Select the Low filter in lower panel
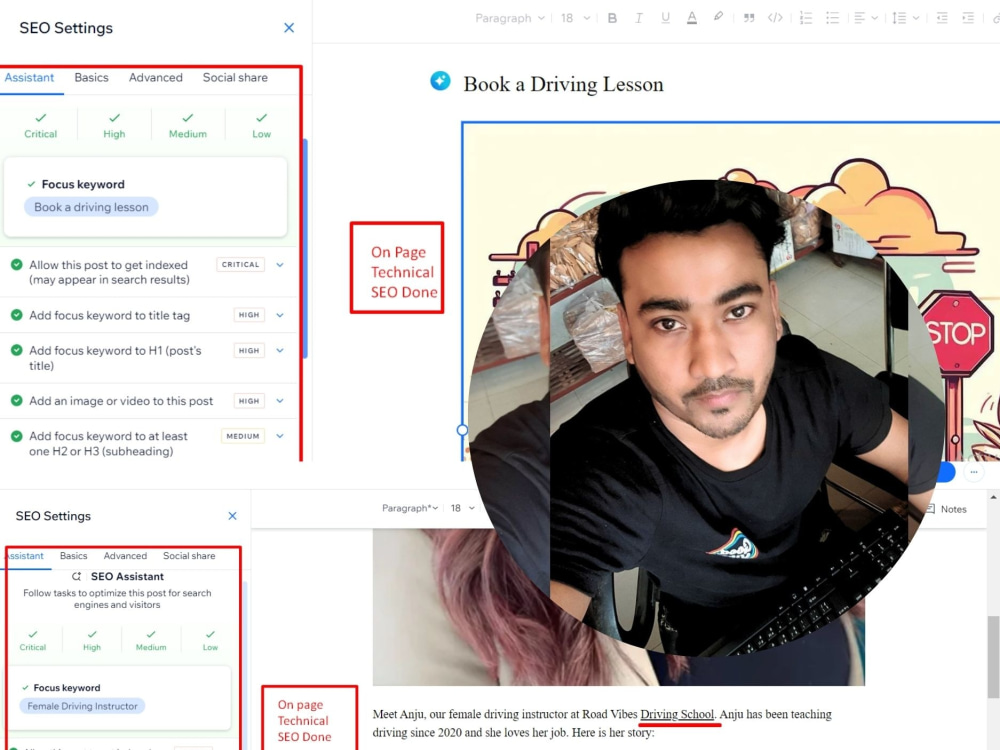 coord(210,640)
